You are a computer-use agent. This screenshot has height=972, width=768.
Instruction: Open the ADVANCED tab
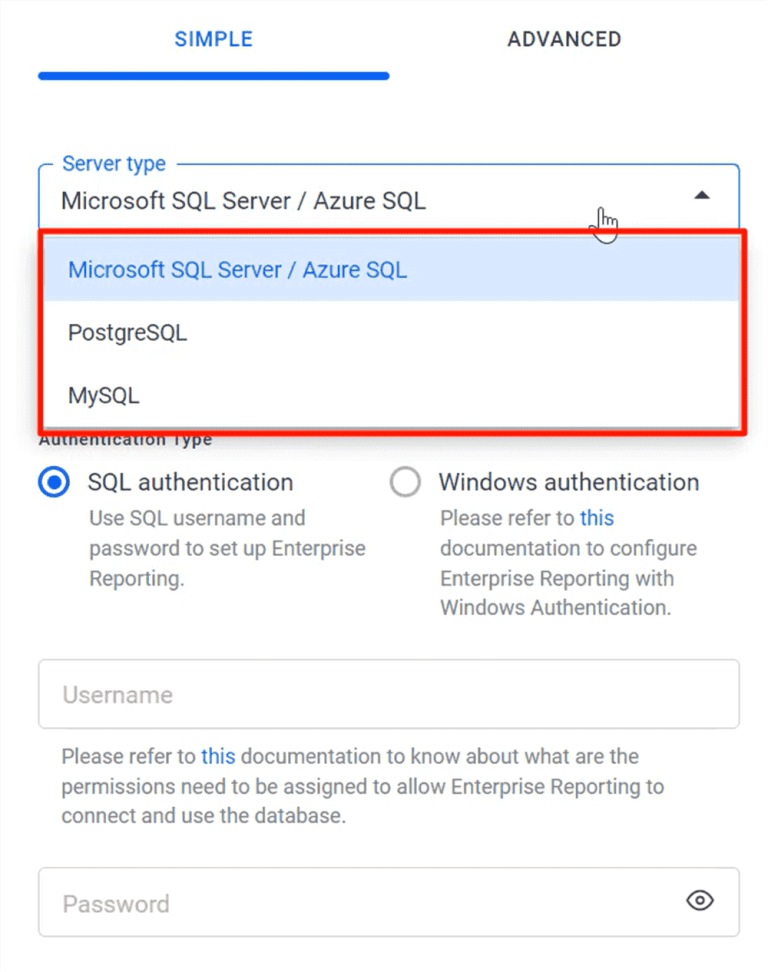(564, 39)
